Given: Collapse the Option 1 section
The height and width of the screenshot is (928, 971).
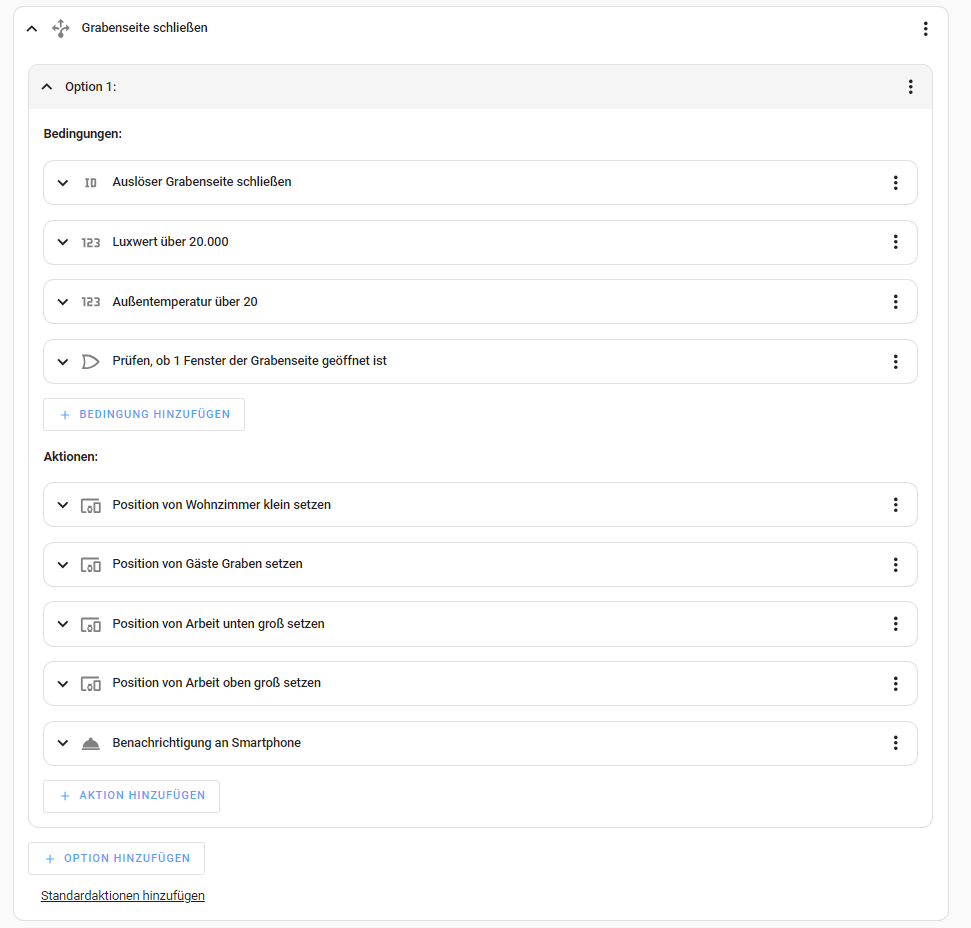Looking at the screenshot, I should 46,87.
